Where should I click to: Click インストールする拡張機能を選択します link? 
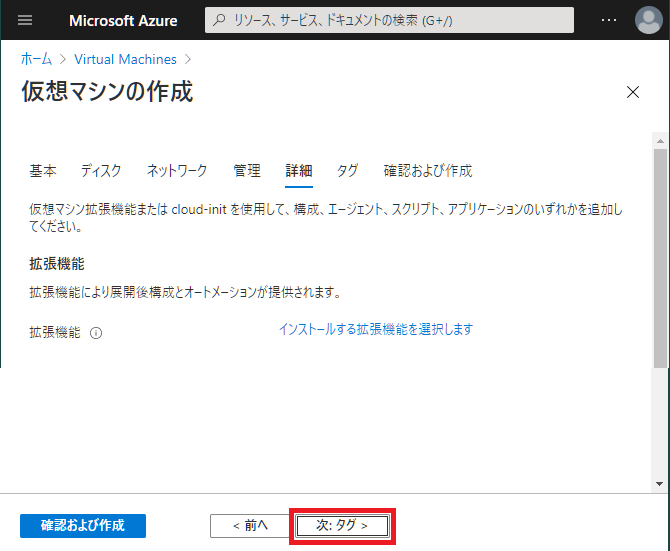coord(376,329)
